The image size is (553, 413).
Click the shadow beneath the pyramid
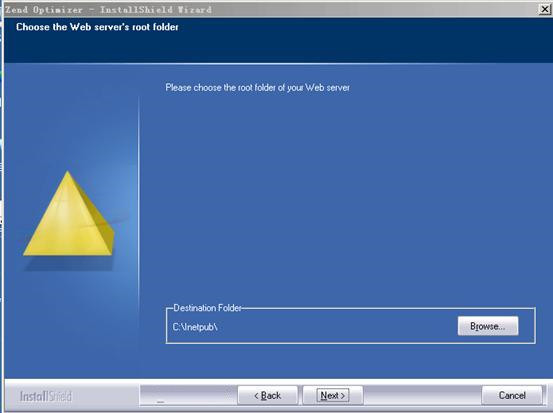click(69, 263)
